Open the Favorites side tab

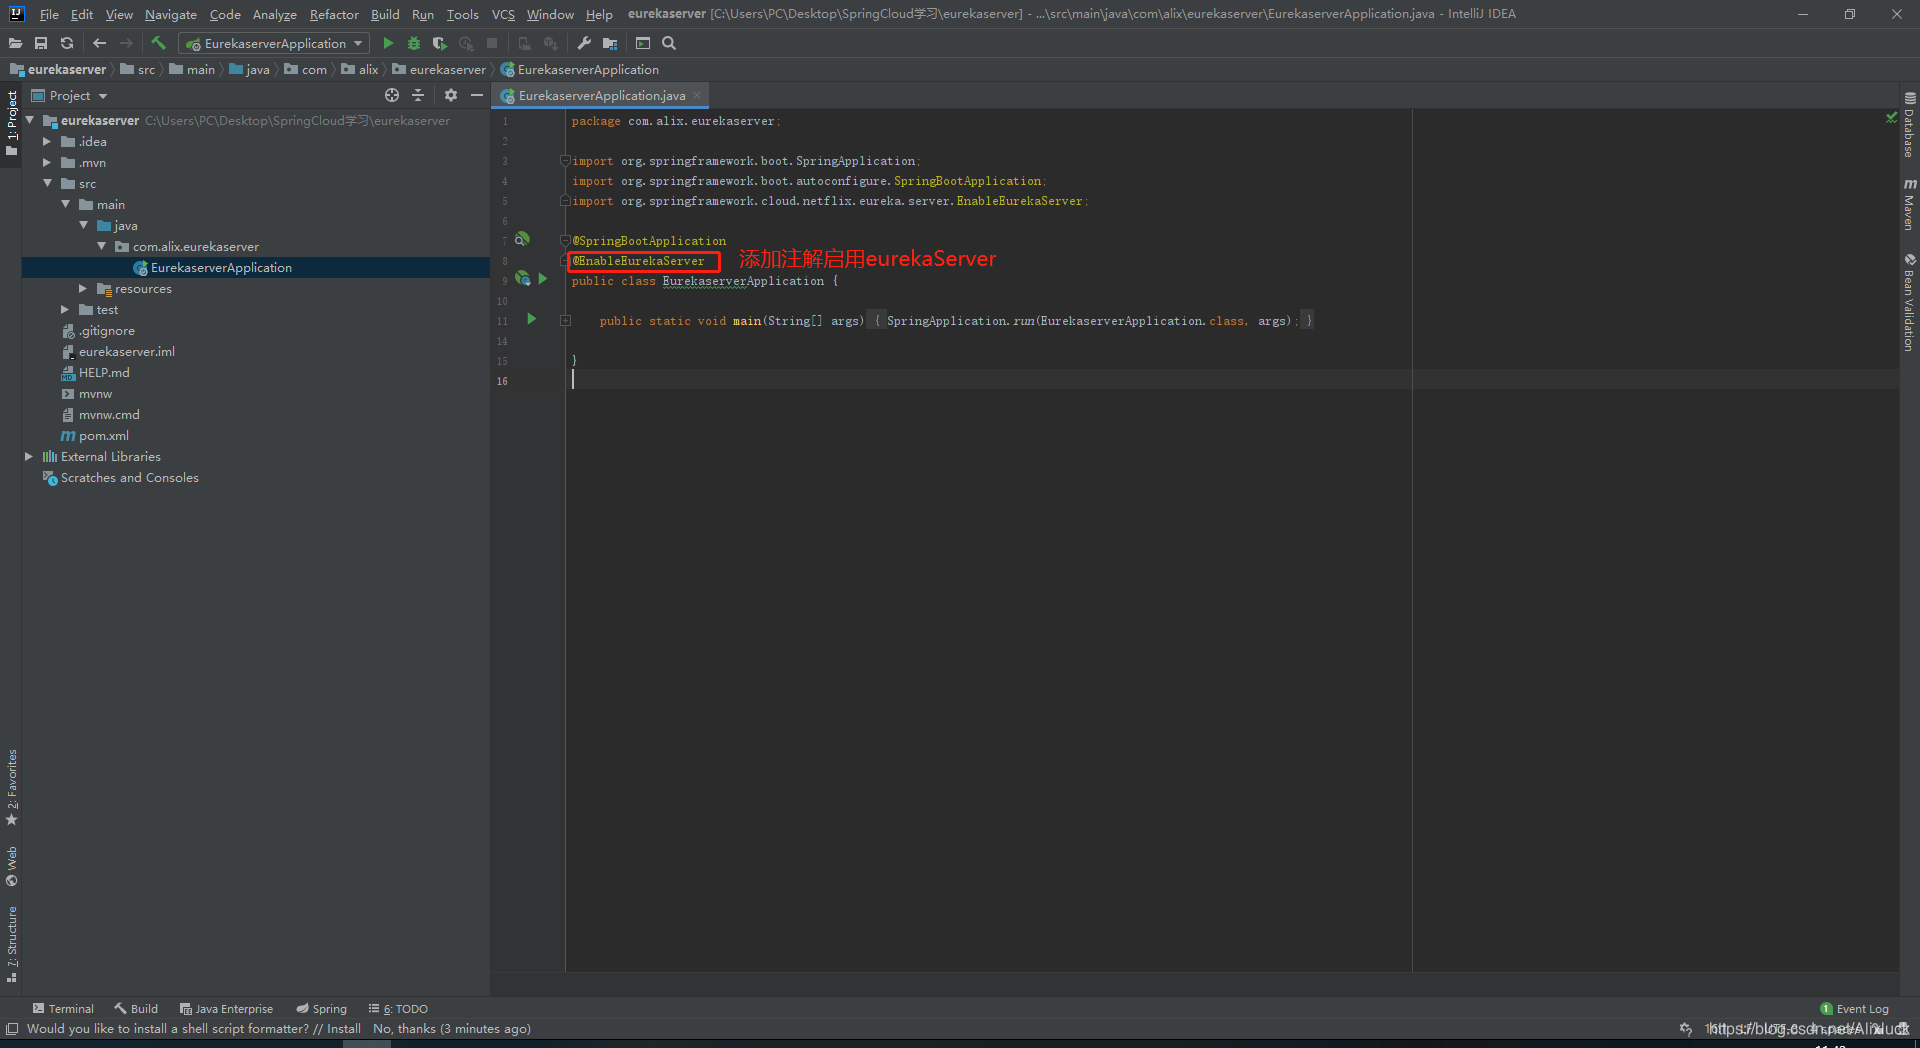point(12,788)
